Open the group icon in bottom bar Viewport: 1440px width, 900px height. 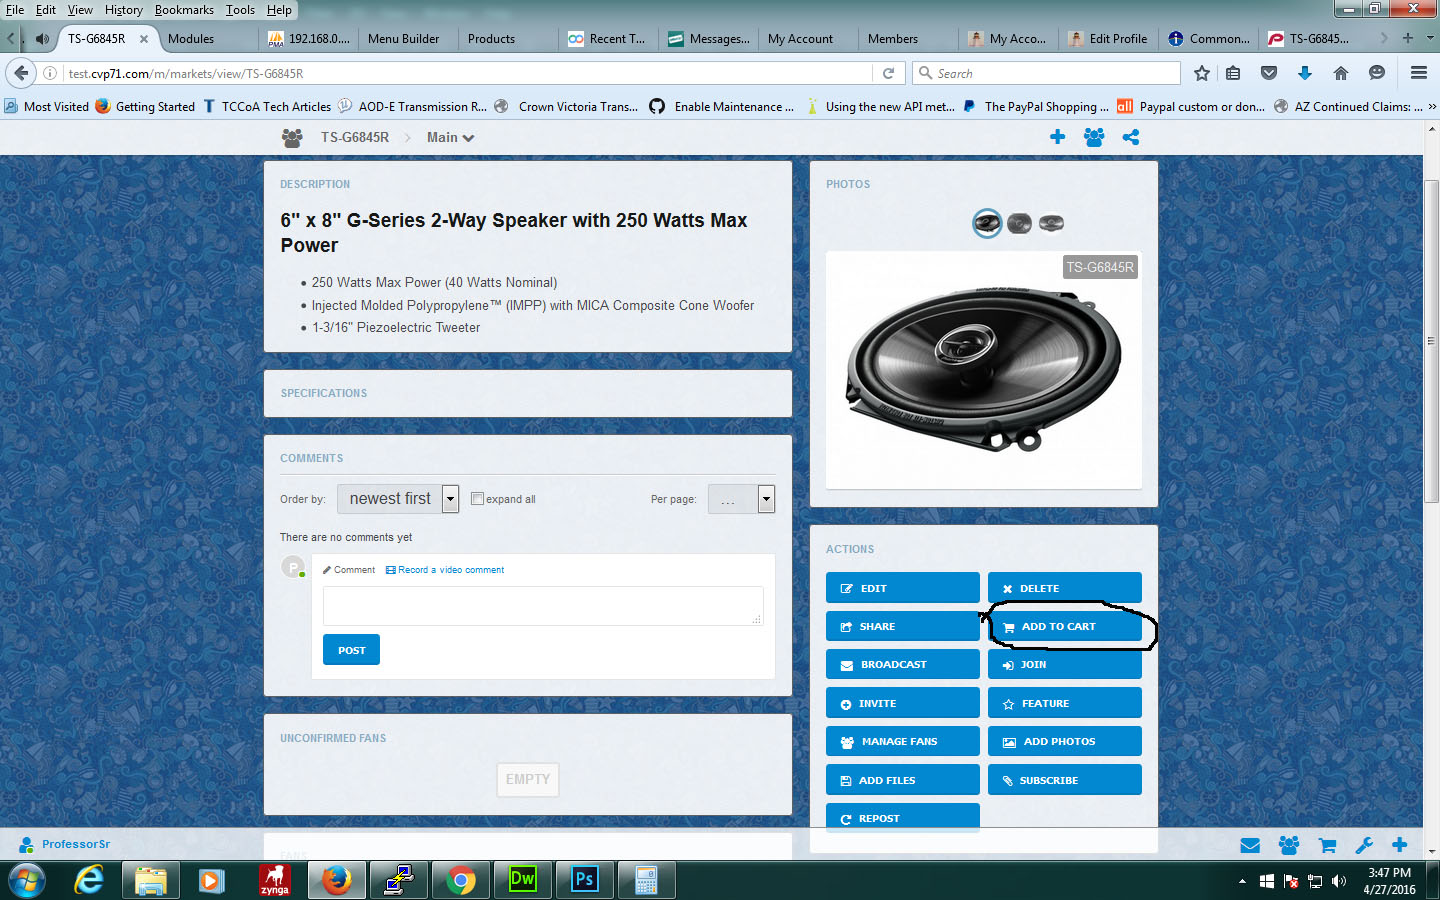1289,845
